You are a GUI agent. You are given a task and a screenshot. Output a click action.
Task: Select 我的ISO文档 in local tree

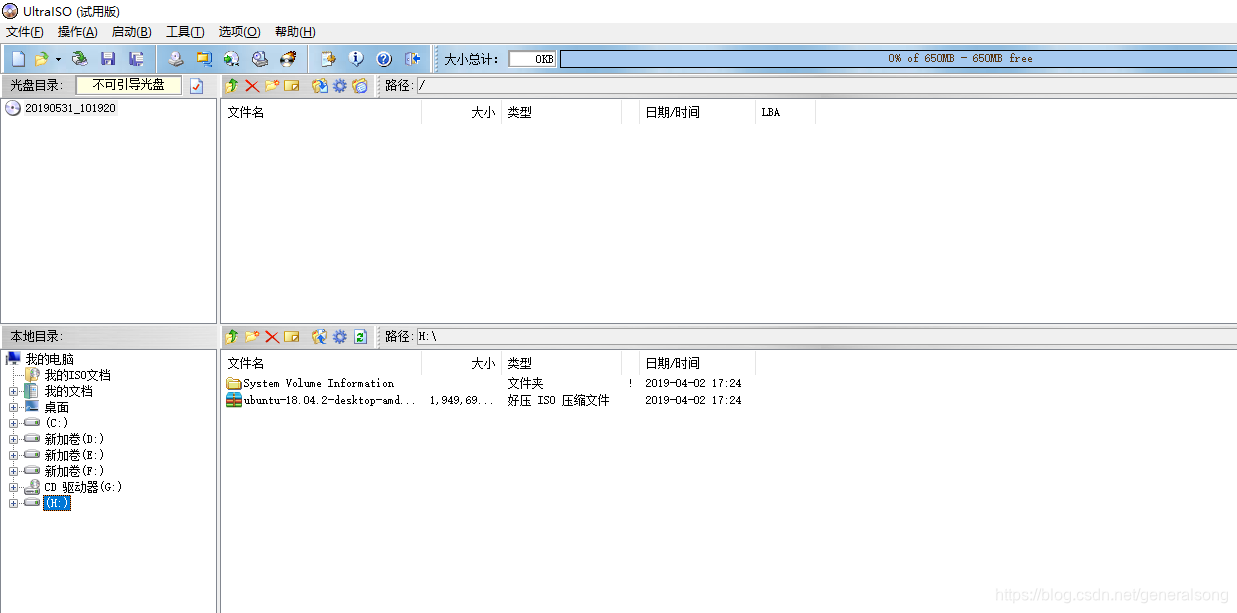click(78, 375)
